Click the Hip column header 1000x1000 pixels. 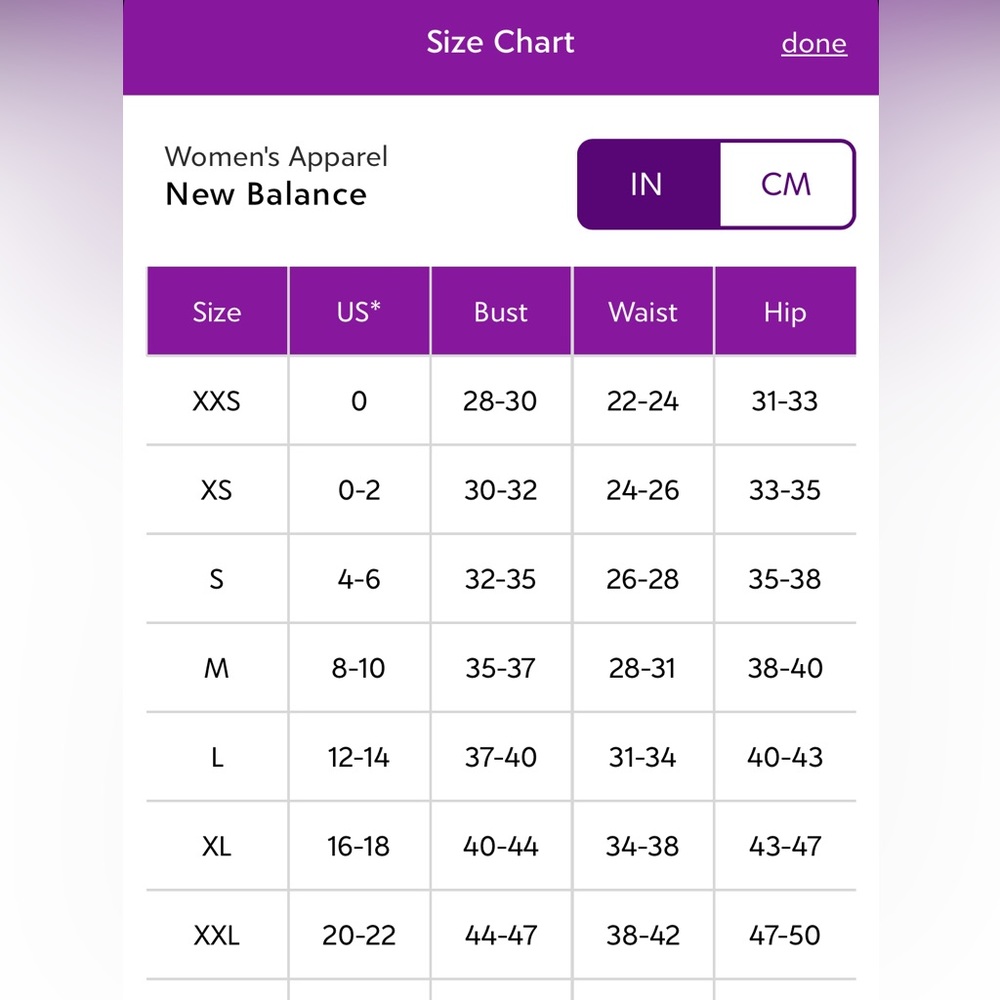[785, 311]
